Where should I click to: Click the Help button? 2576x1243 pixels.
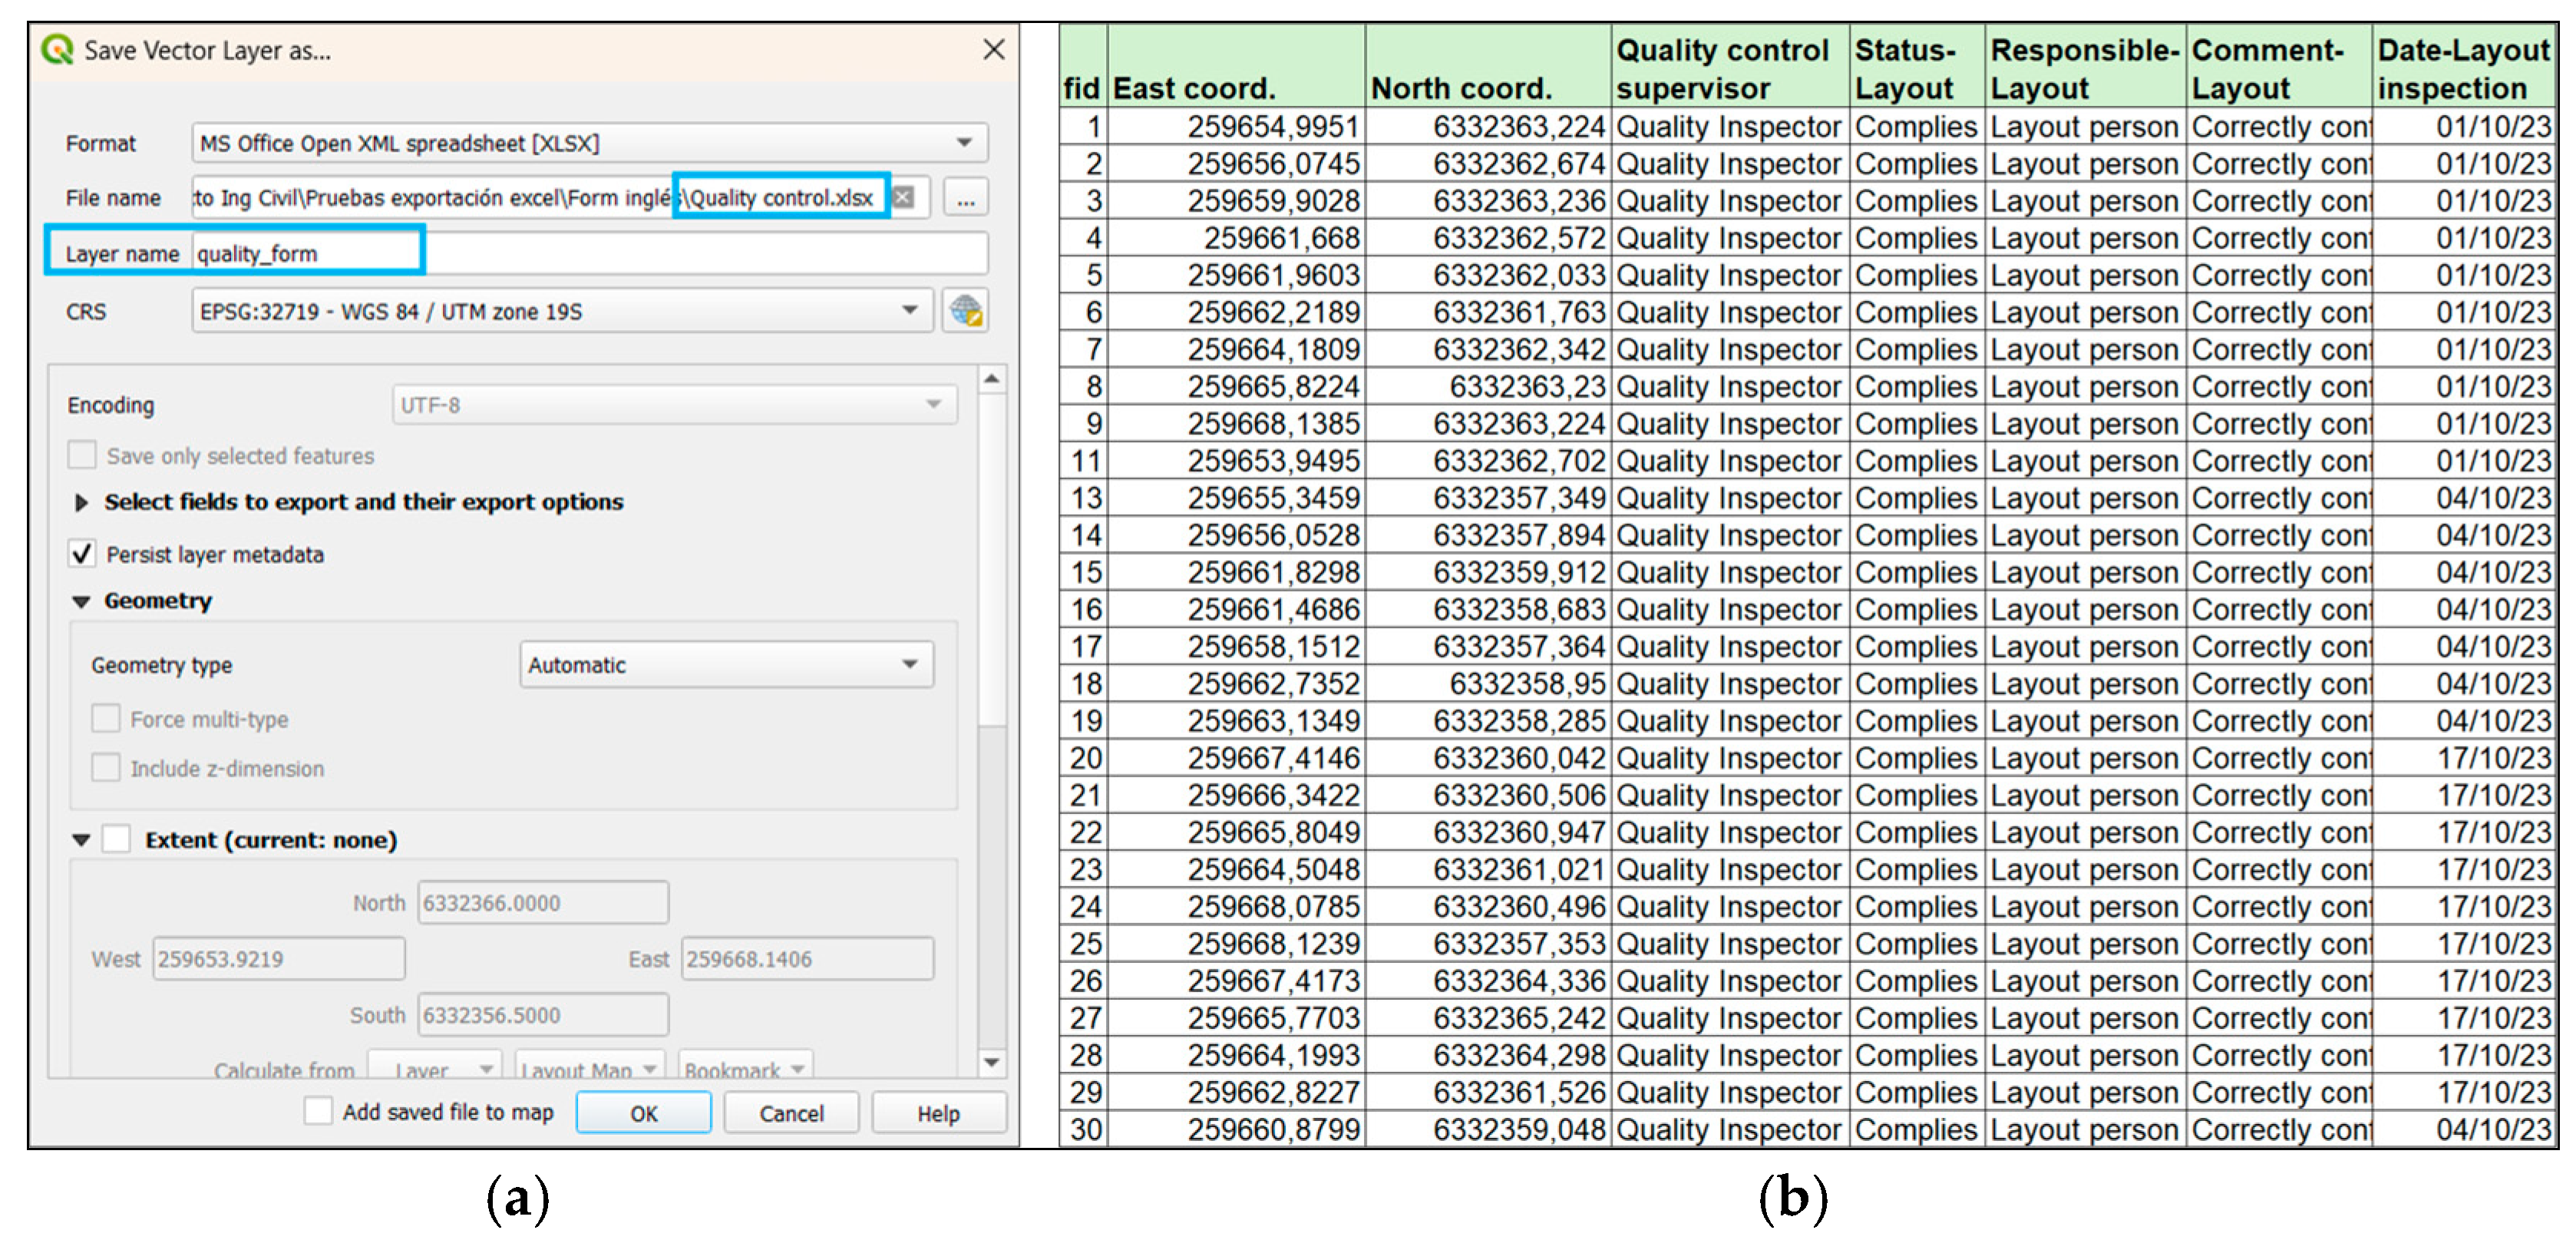click(x=937, y=1113)
